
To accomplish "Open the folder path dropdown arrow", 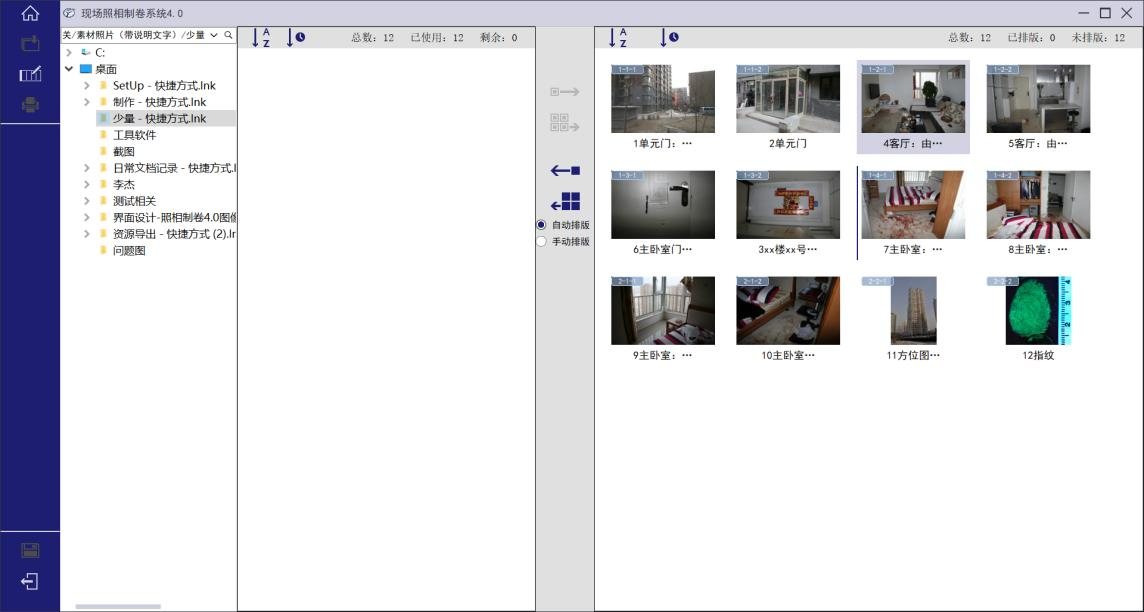I will [214, 35].
